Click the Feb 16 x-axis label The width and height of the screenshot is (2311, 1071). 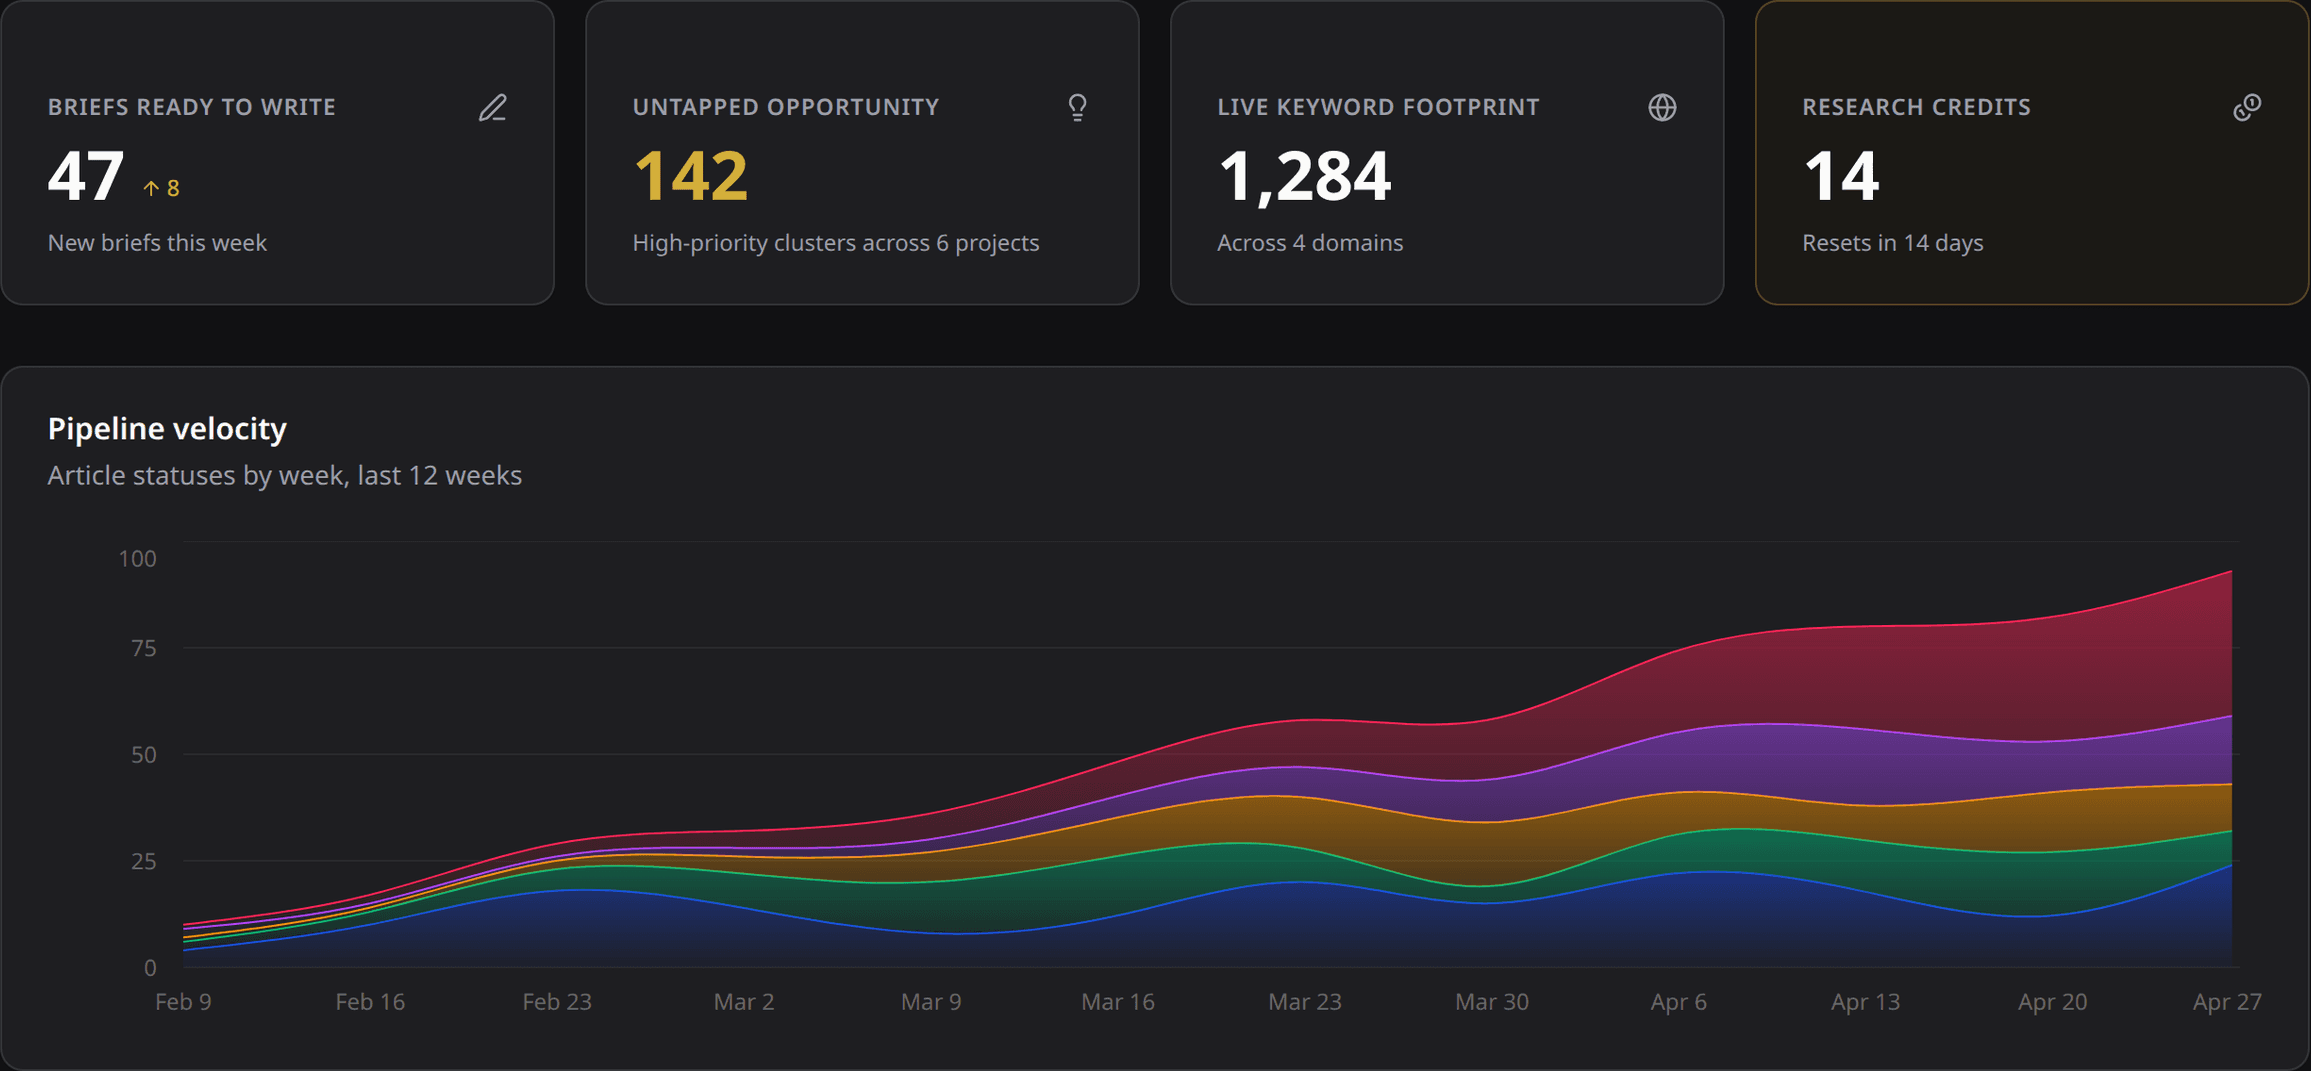pos(370,1002)
